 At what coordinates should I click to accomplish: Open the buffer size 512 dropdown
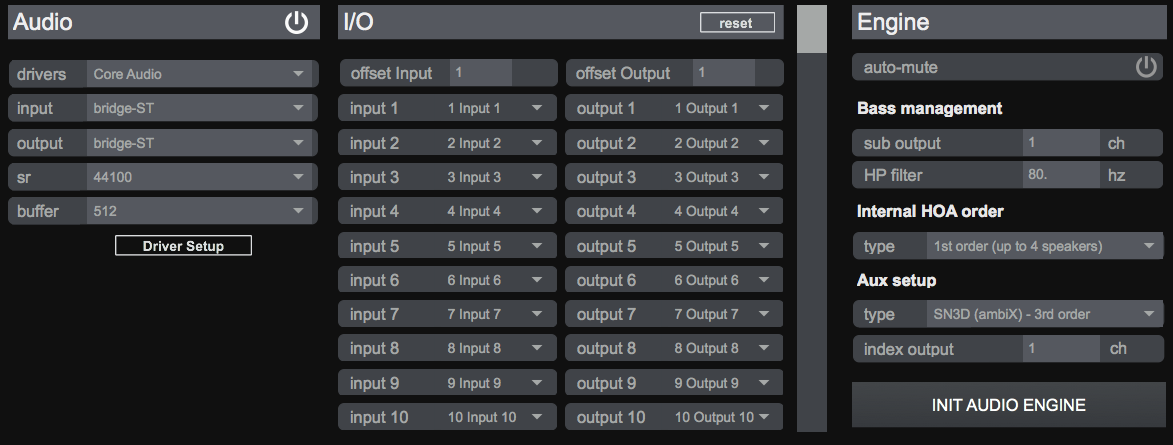(x=199, y=211)
